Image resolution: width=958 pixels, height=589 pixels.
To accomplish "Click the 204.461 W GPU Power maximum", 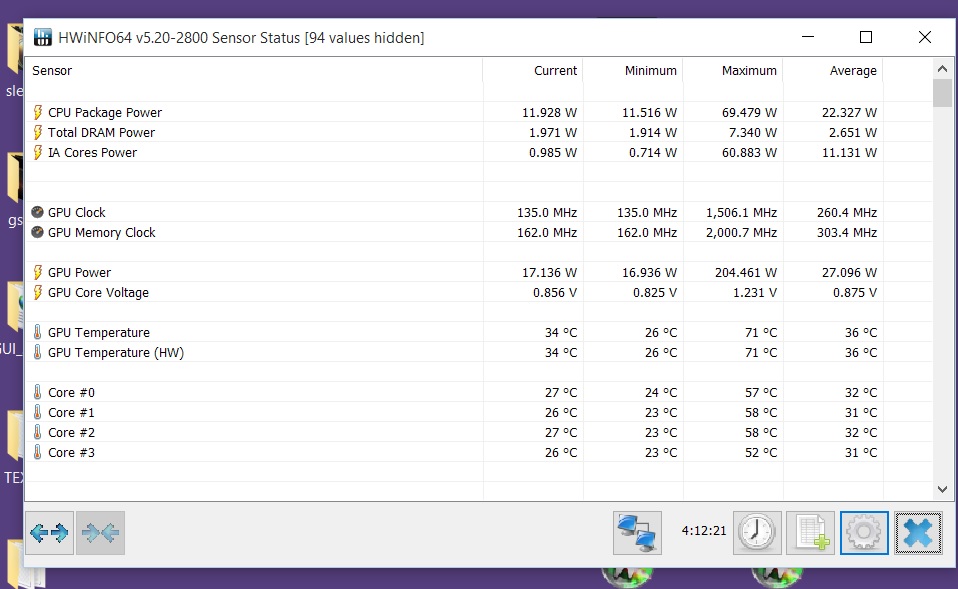I will point(746,273).
